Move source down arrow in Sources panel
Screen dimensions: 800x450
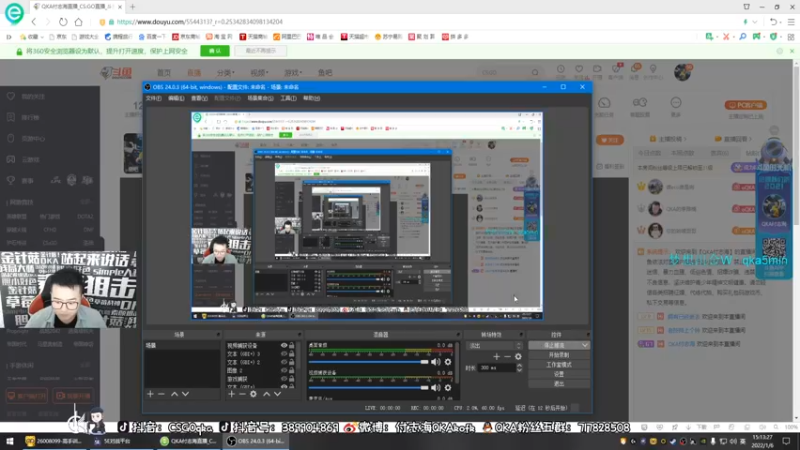tap(277, 394)
